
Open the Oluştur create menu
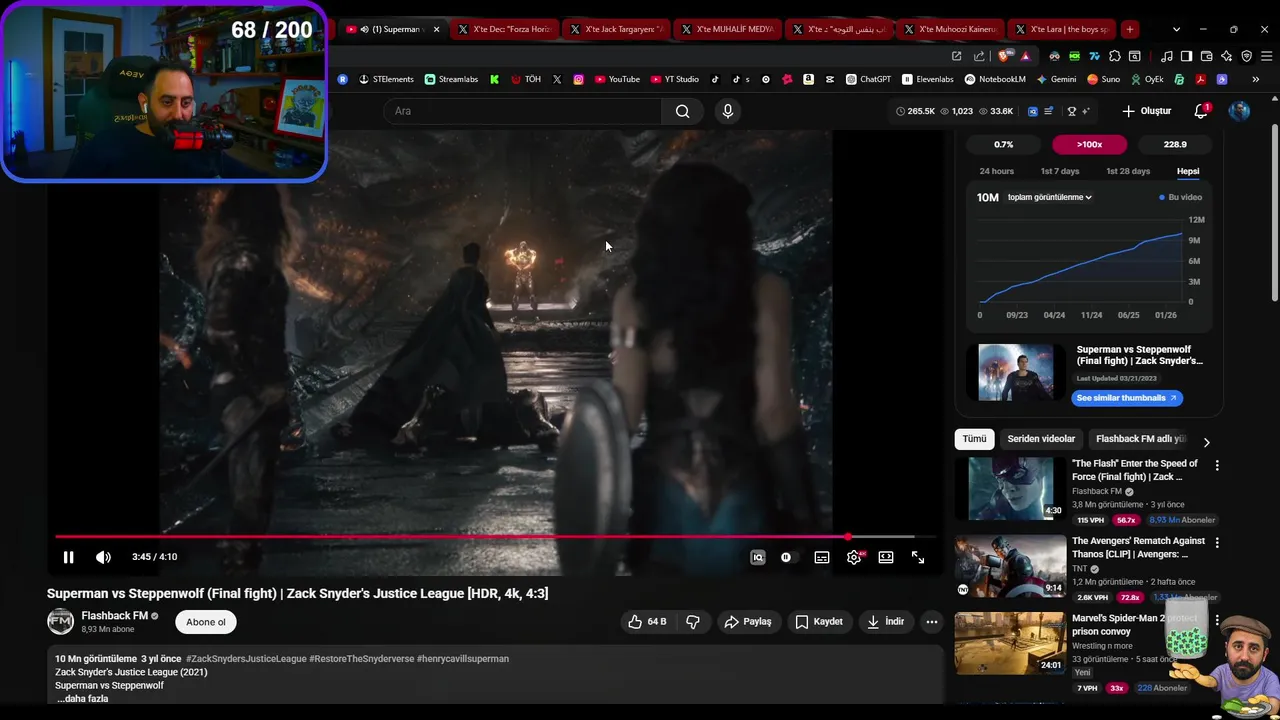click(x=1146, y=111)
